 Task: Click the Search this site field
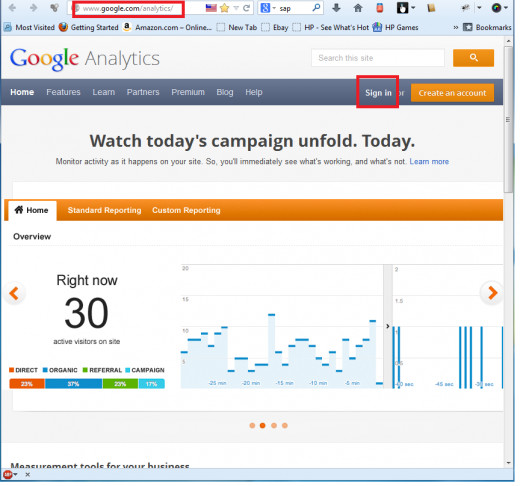[378, 58]
